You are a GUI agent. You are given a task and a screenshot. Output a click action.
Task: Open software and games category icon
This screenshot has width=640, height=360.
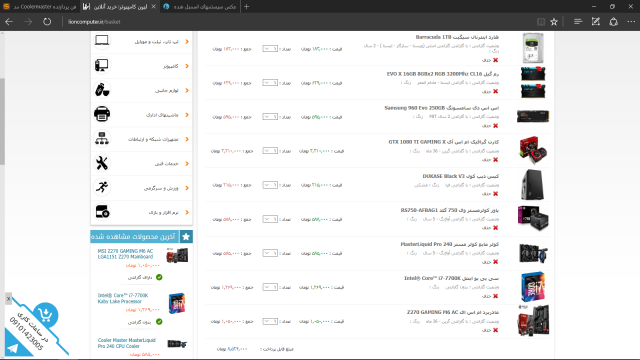tap(102, 212)
